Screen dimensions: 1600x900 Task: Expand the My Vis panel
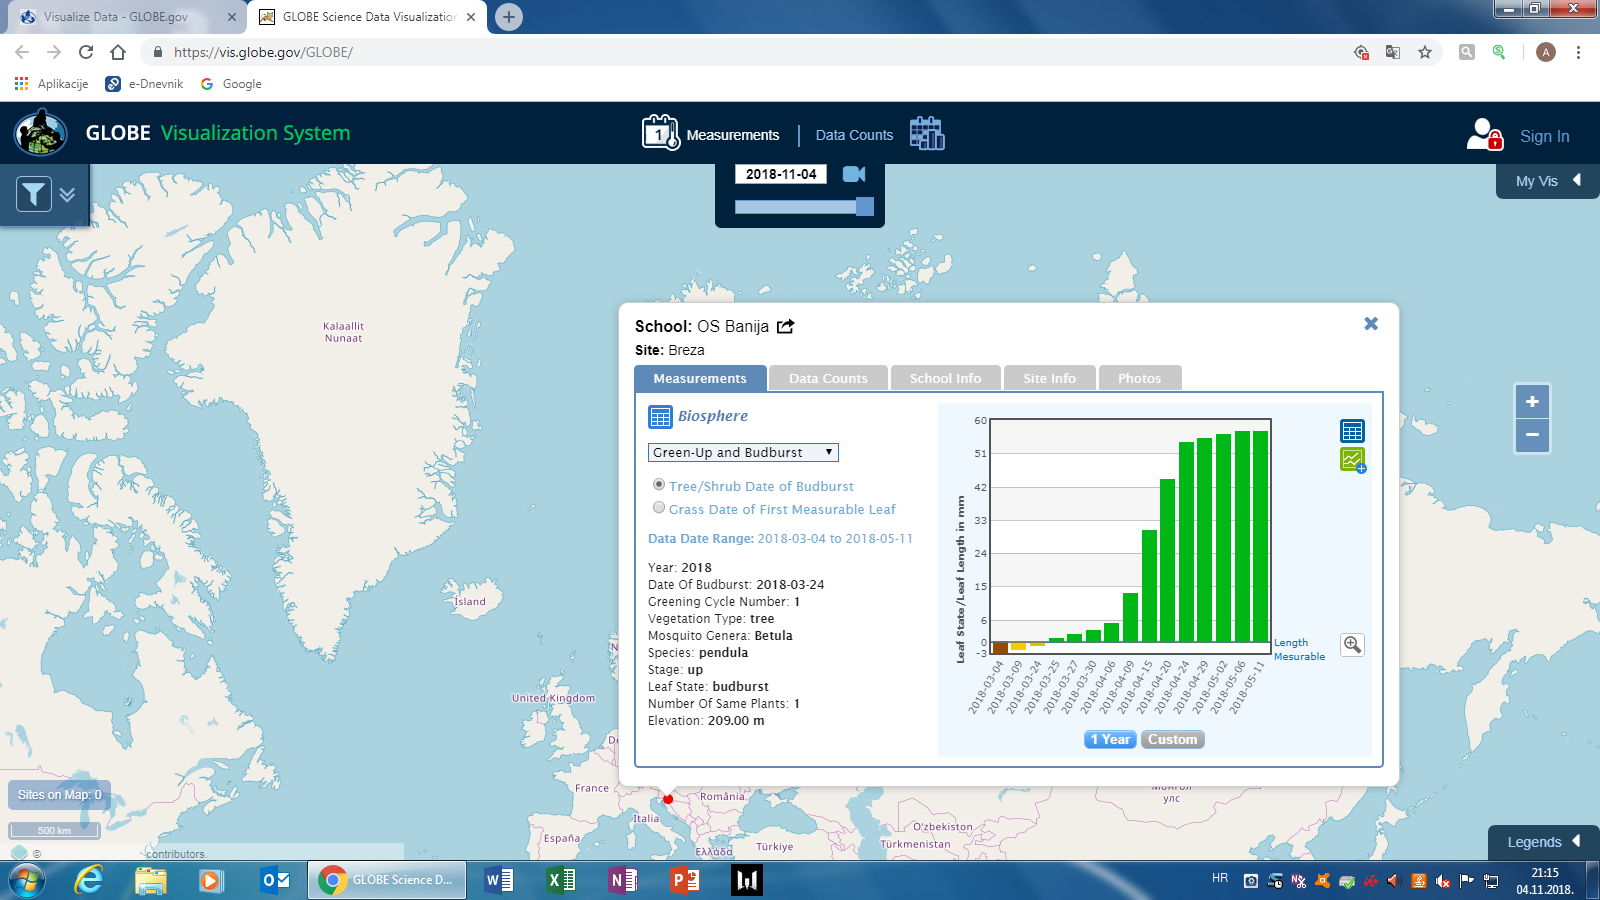[1547, 181]
